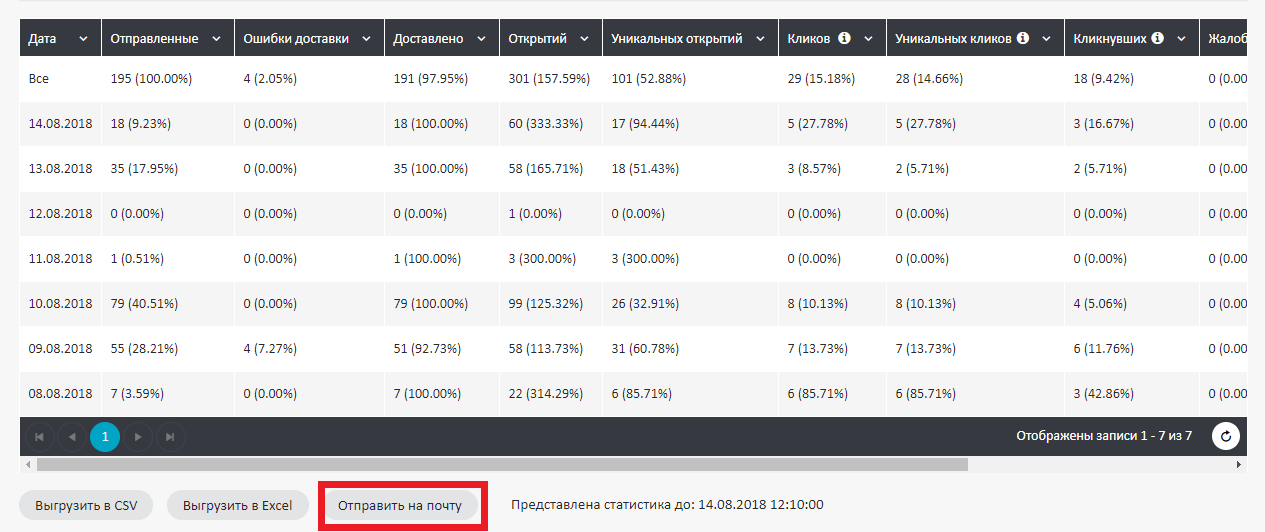Click the Выгрузить в CSV button
The width and height of the screenshot is (1265, 532).
click(x=86, y=505)
